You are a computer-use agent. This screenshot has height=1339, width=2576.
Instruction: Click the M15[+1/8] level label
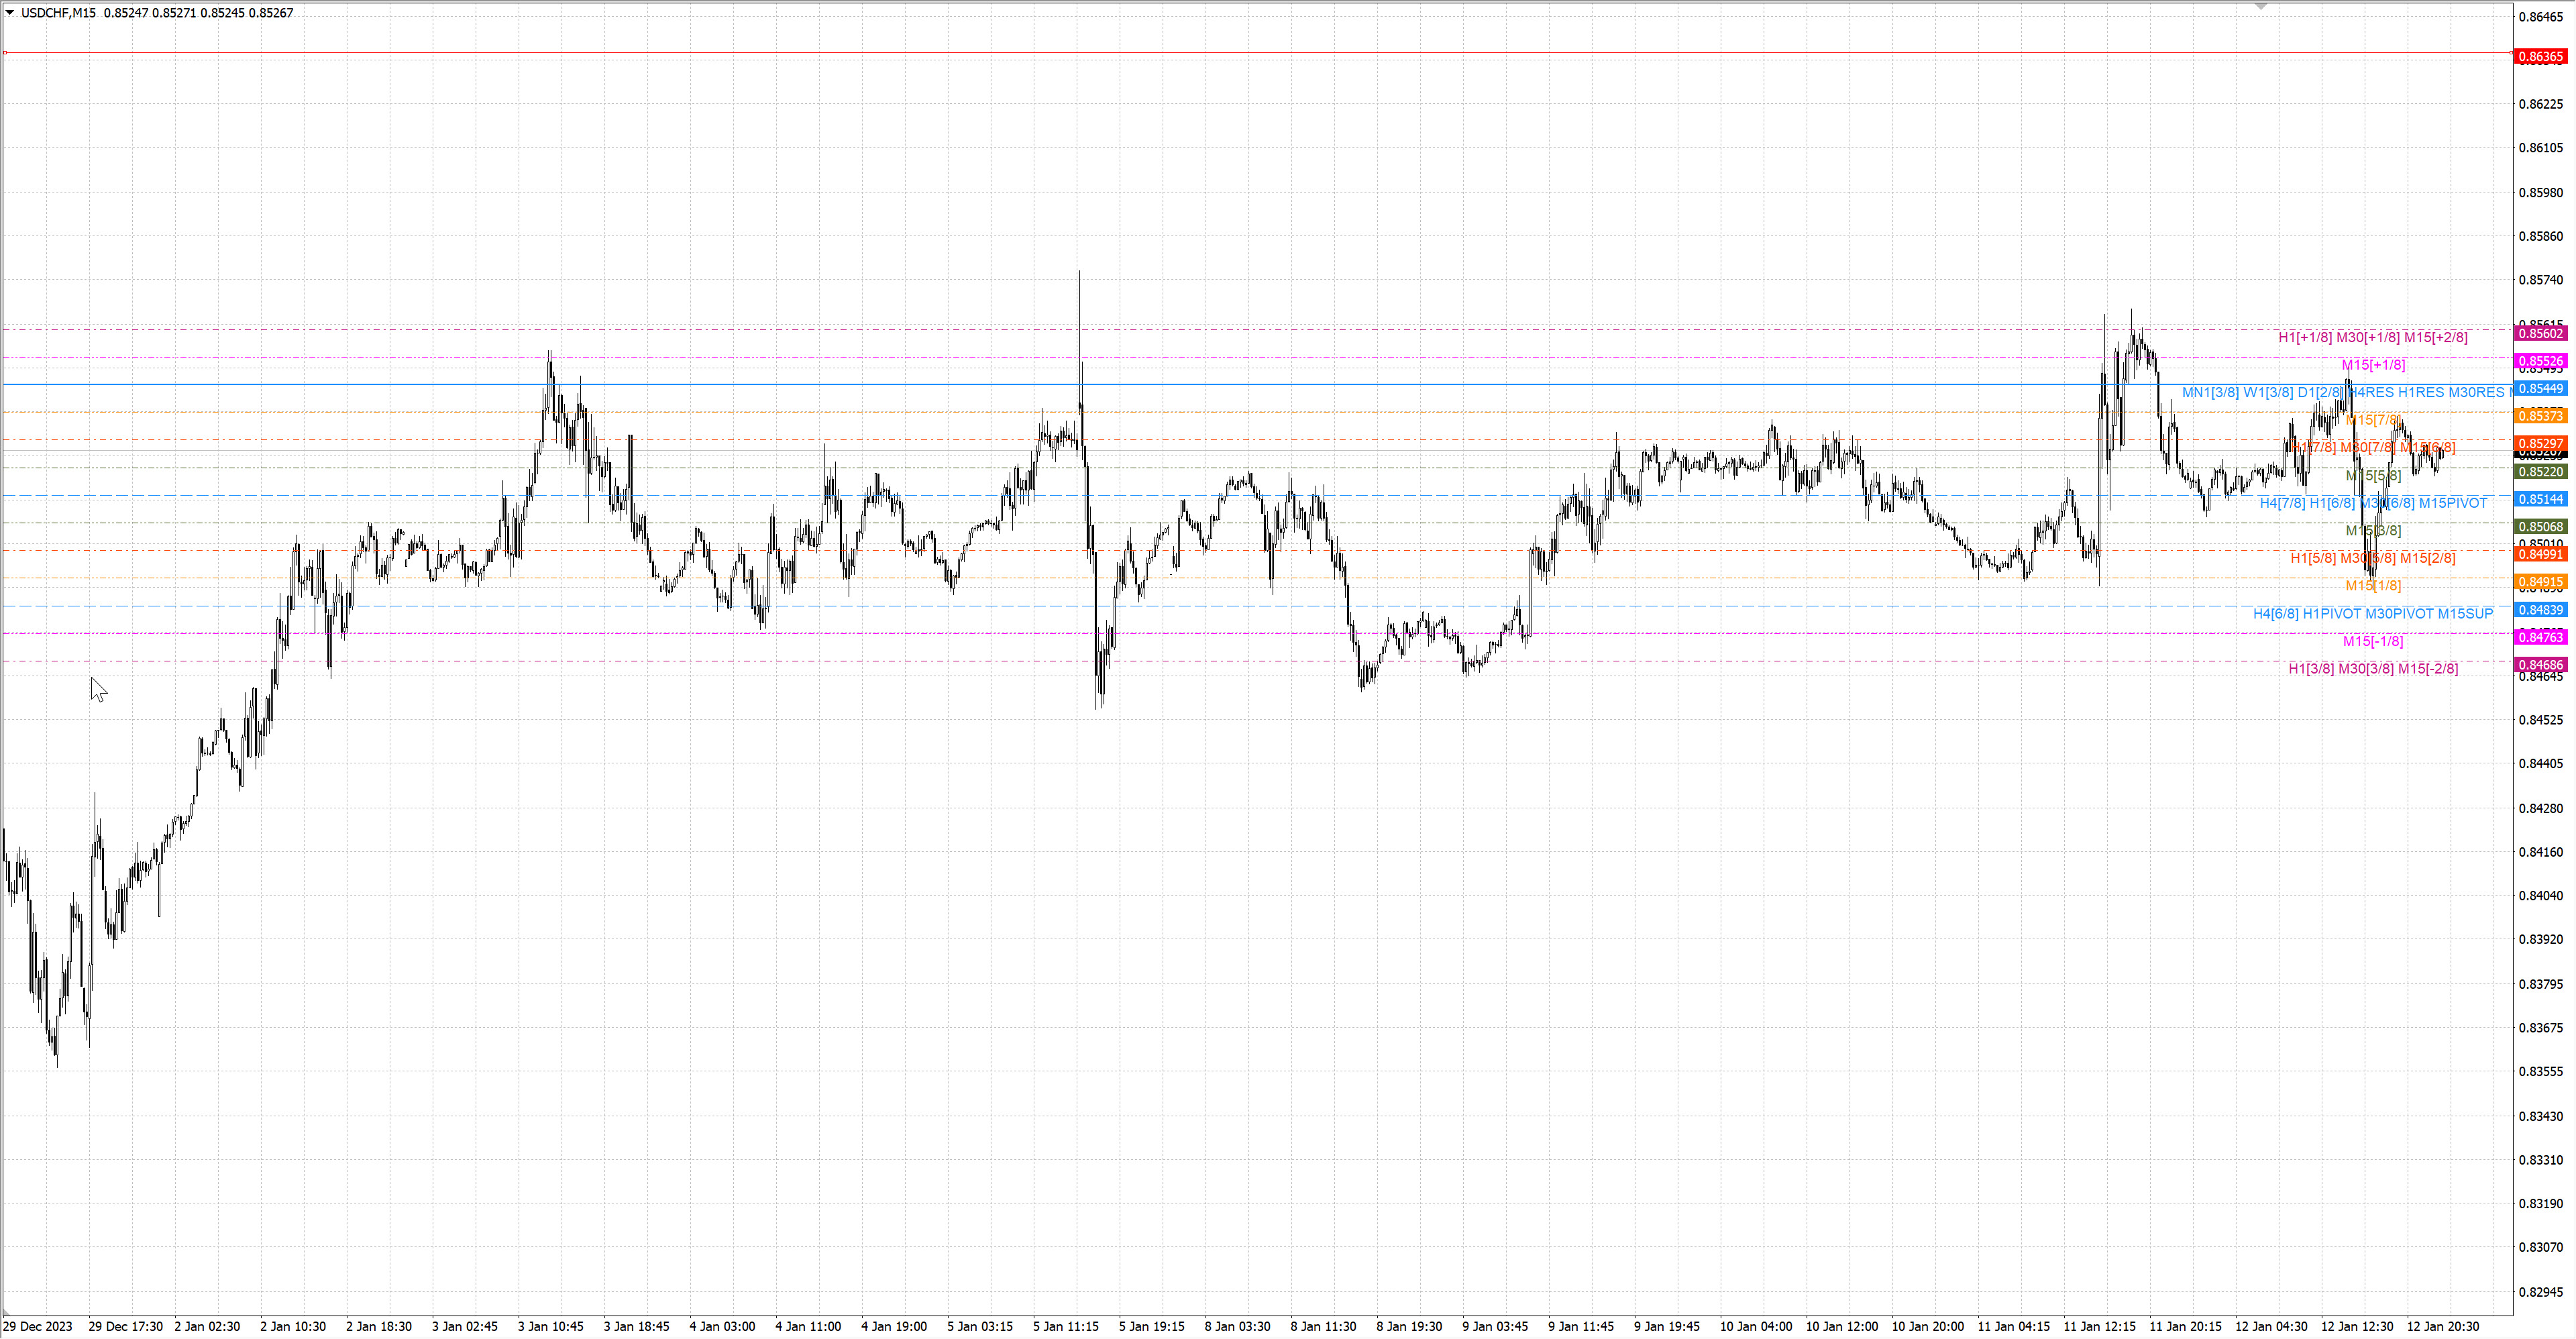coord(2373,365)
